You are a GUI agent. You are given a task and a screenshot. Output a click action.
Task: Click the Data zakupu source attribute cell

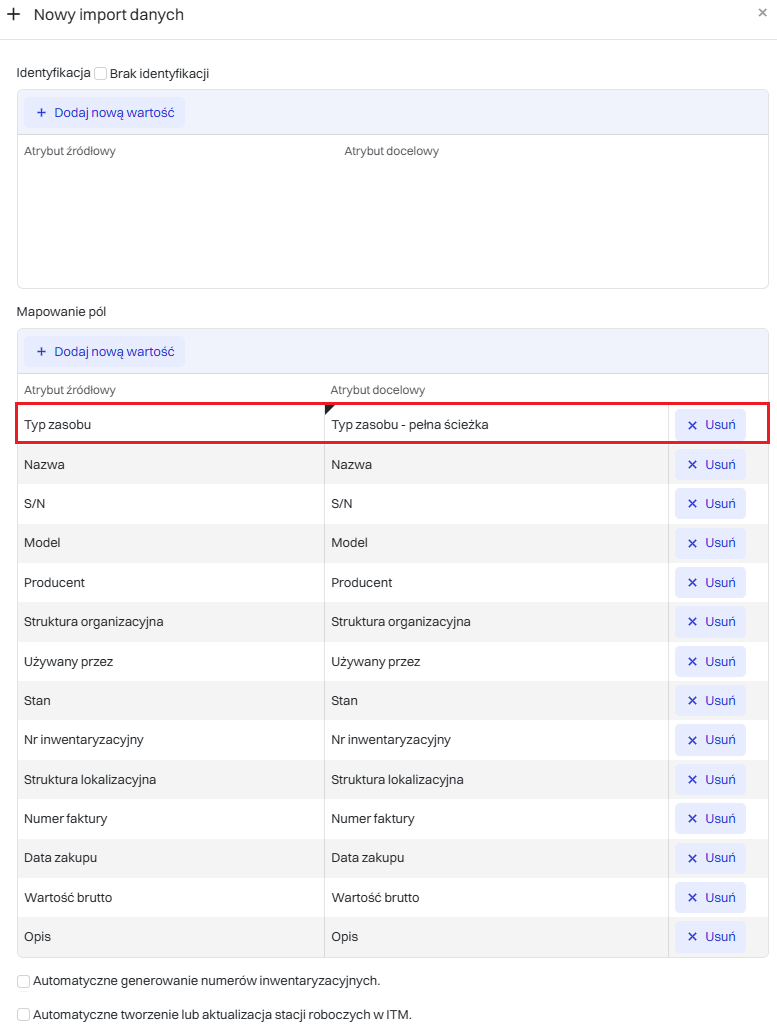(170, 858)
